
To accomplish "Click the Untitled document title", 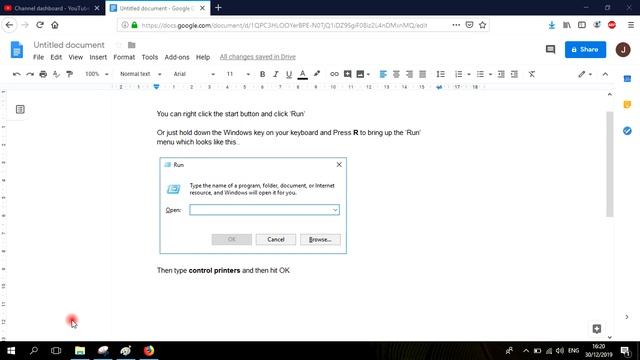I will (x=69, y=45).
